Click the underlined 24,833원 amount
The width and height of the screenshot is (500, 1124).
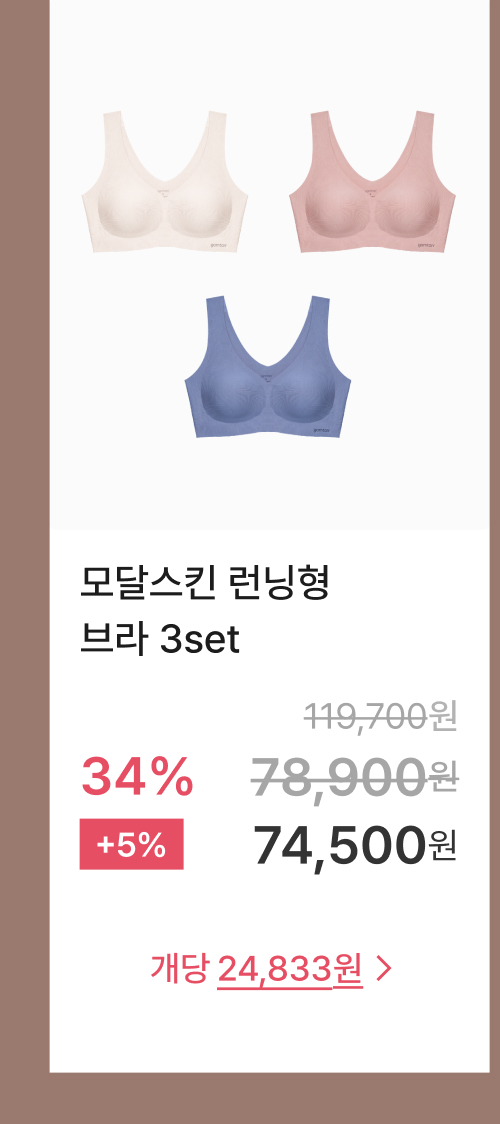click(x=290, y=971)
